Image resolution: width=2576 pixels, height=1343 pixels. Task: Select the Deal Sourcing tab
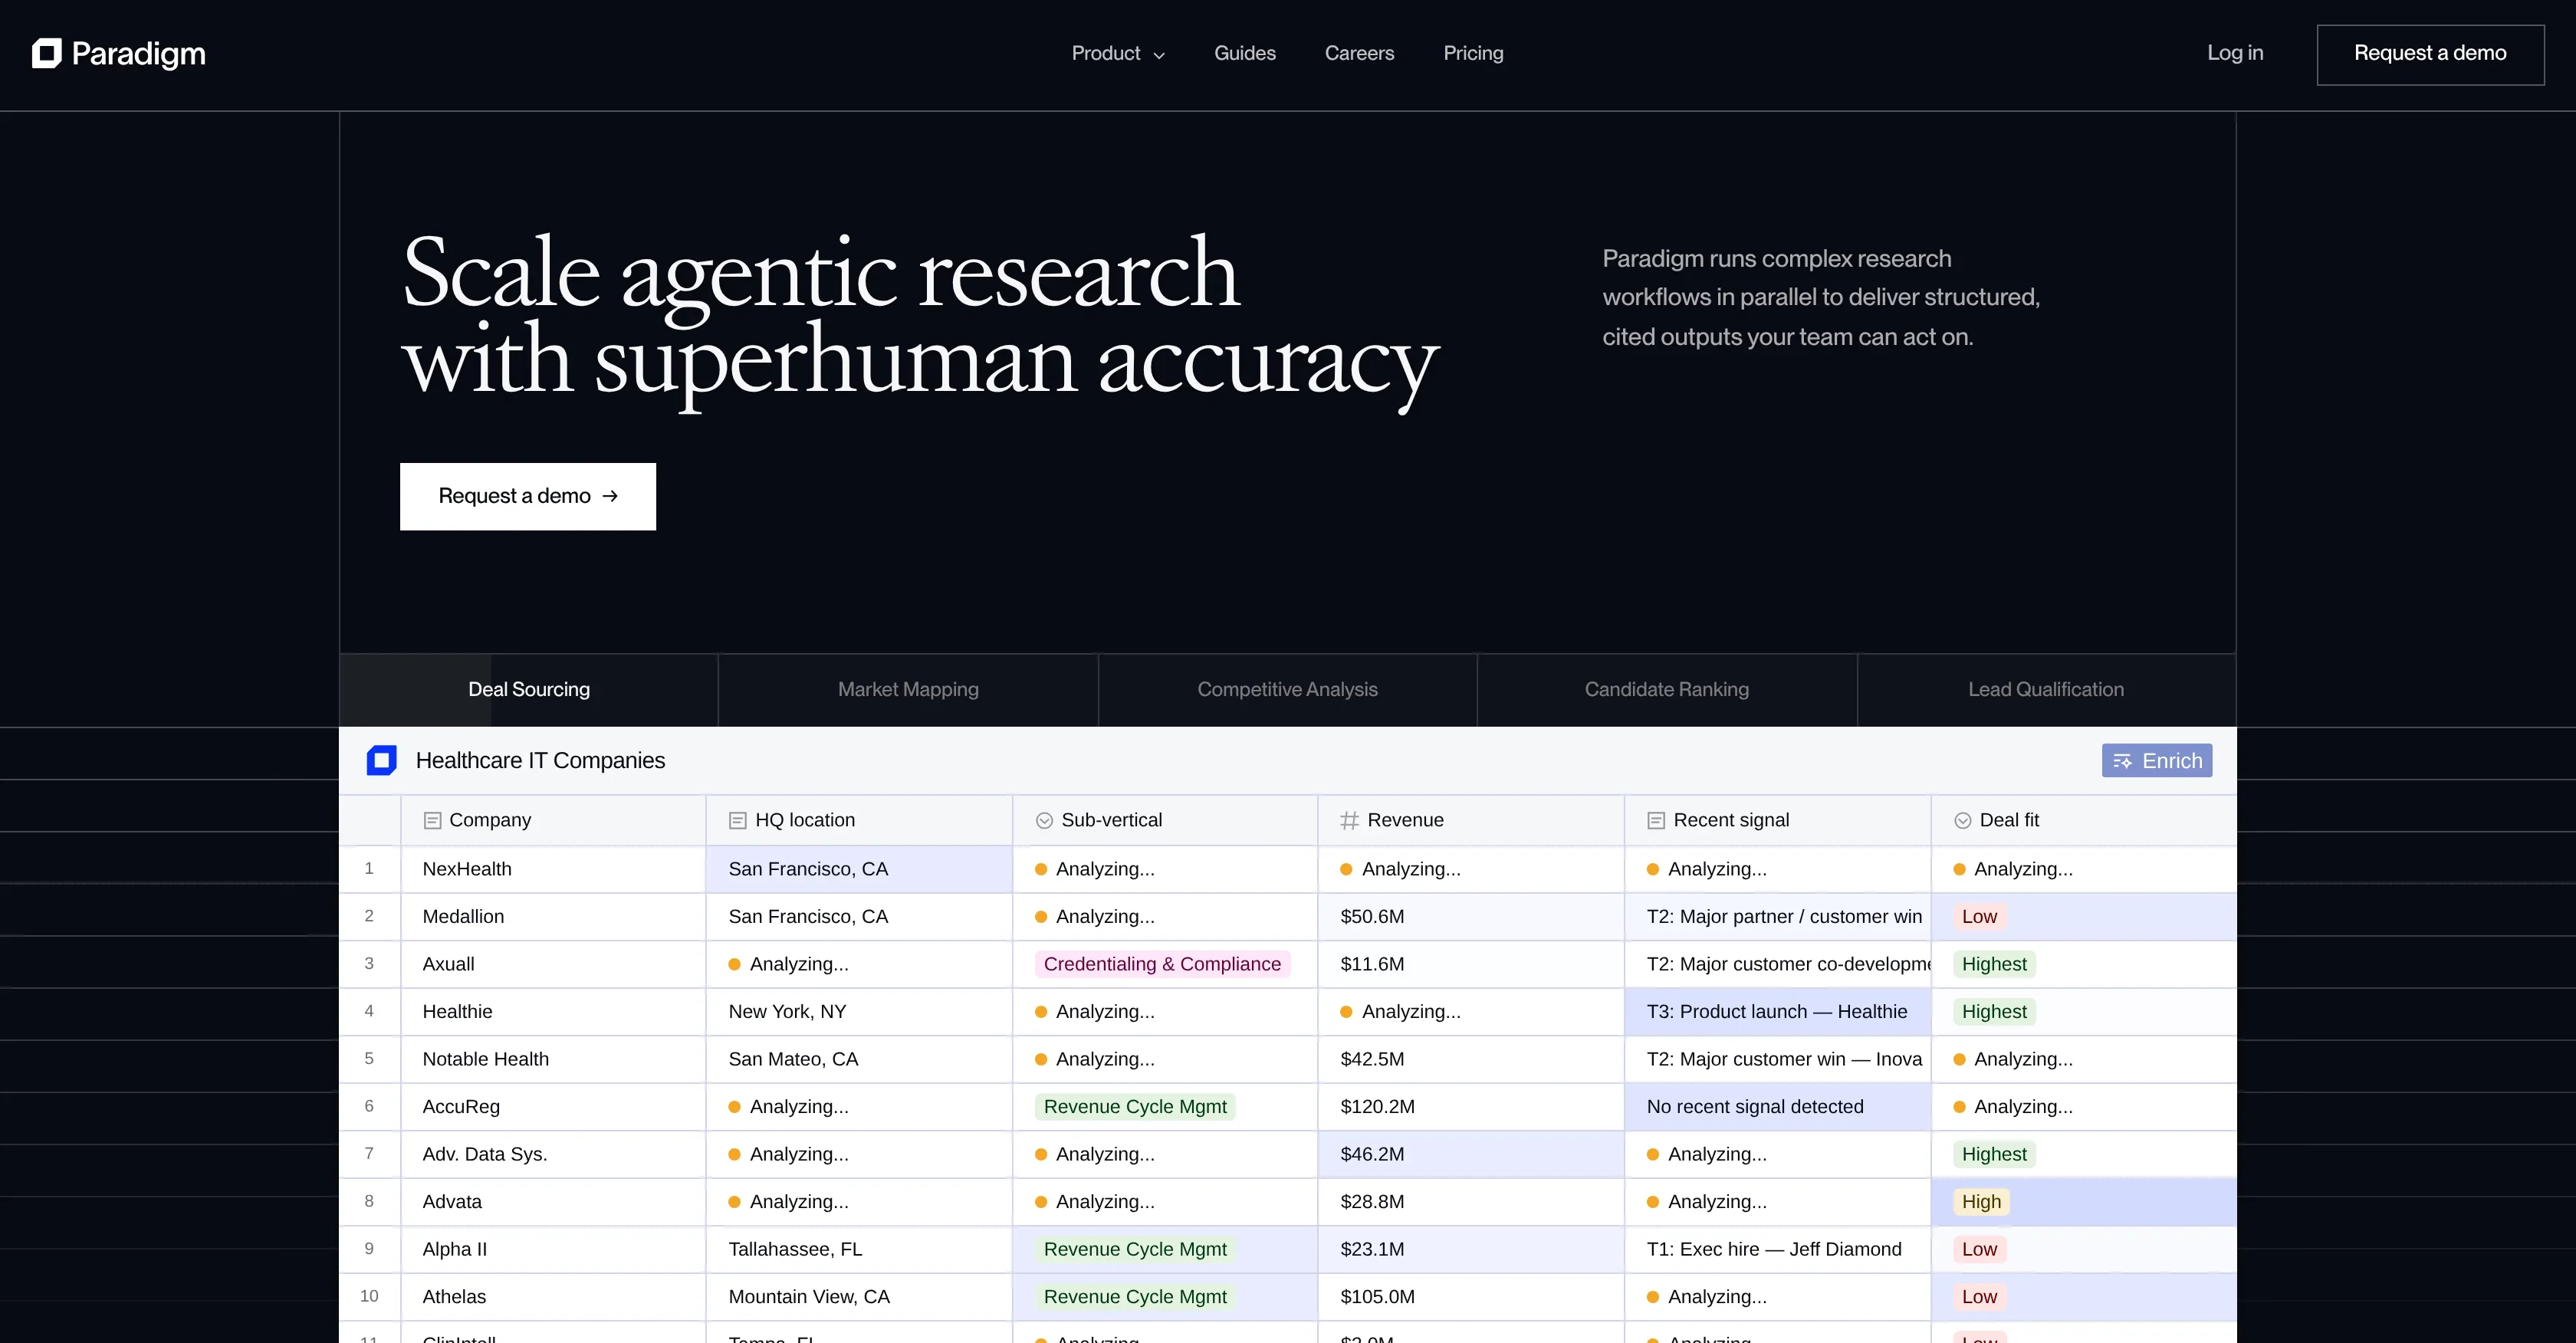(529, 689)
